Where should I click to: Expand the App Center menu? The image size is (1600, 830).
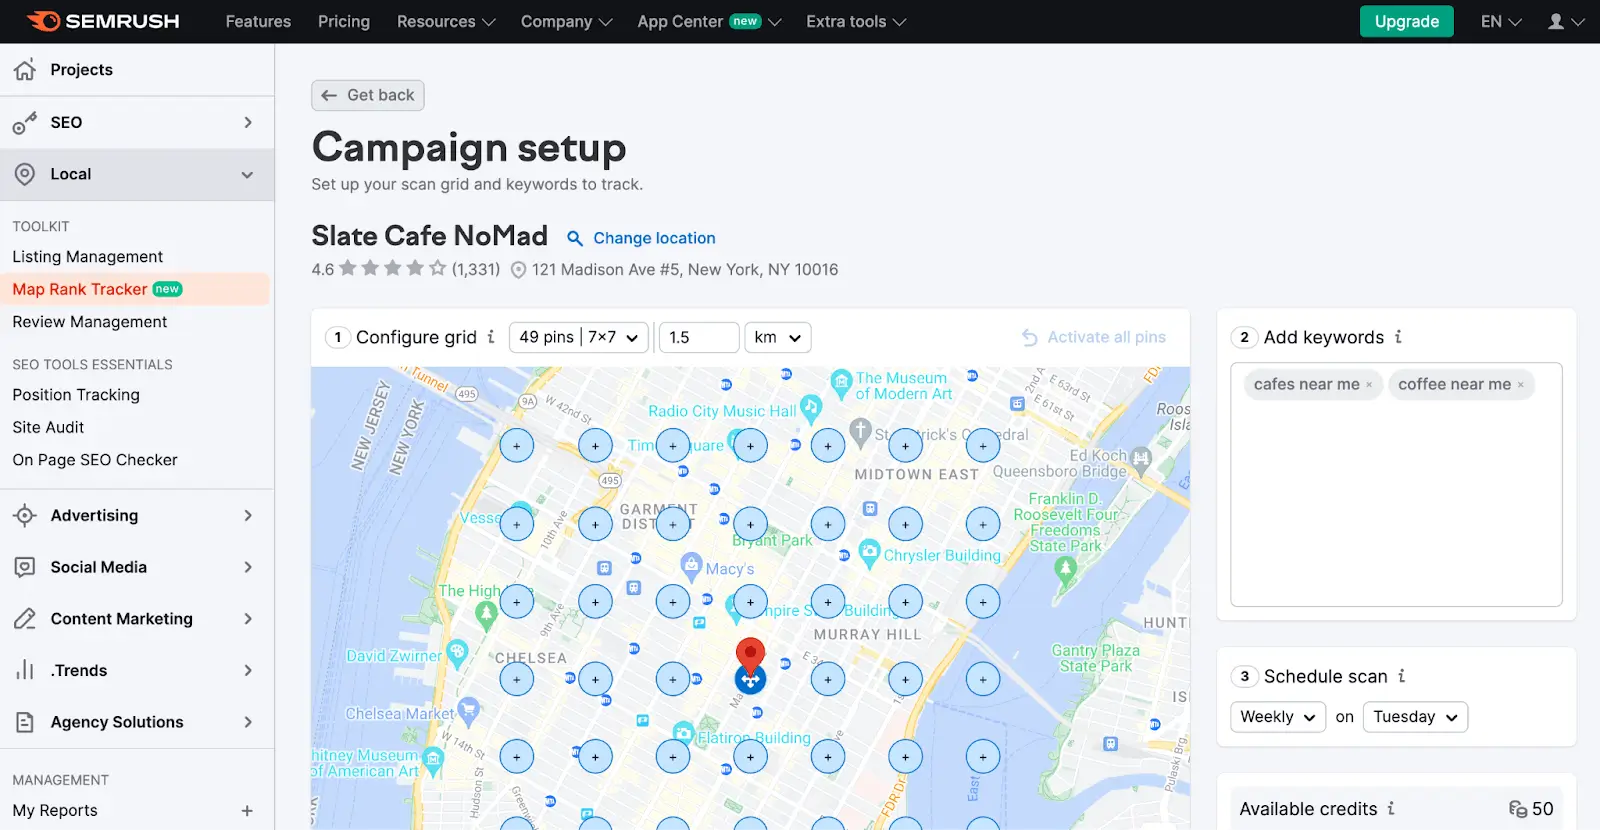click(709, 21)
